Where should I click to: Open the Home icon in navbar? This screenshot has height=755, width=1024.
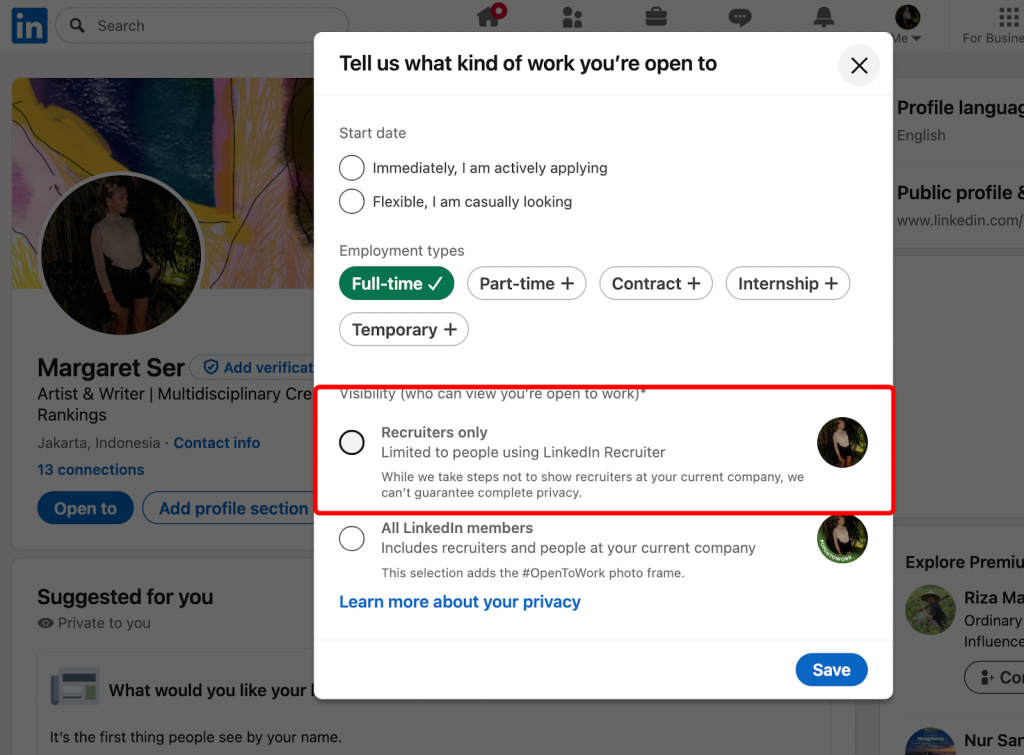coord(489,17)
